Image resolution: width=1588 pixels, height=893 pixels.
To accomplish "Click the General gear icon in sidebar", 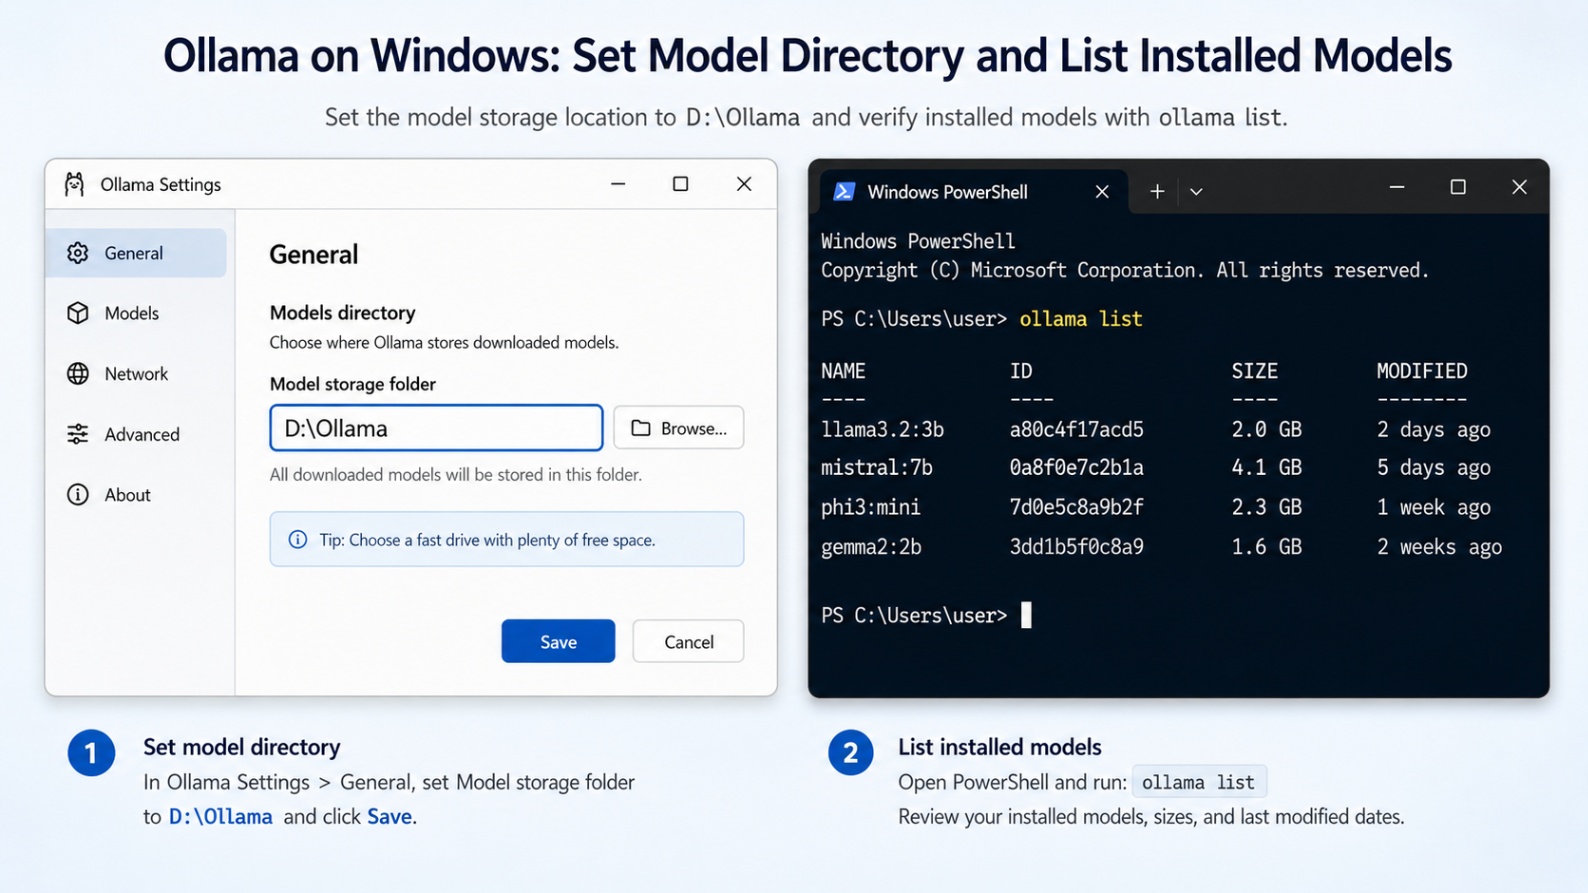I will click(78, 253).
